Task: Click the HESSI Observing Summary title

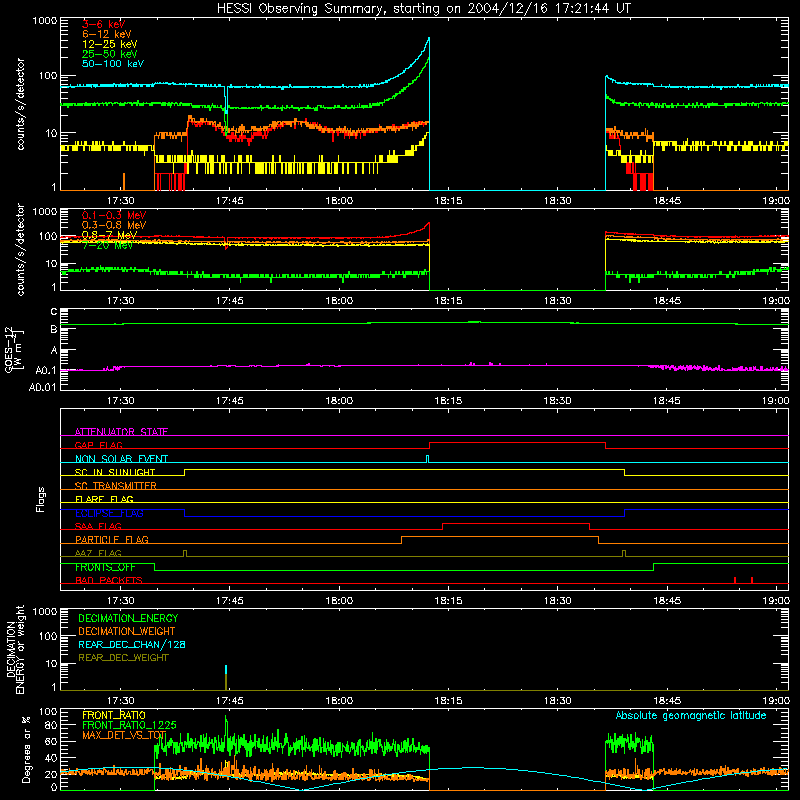Action: 424,9
